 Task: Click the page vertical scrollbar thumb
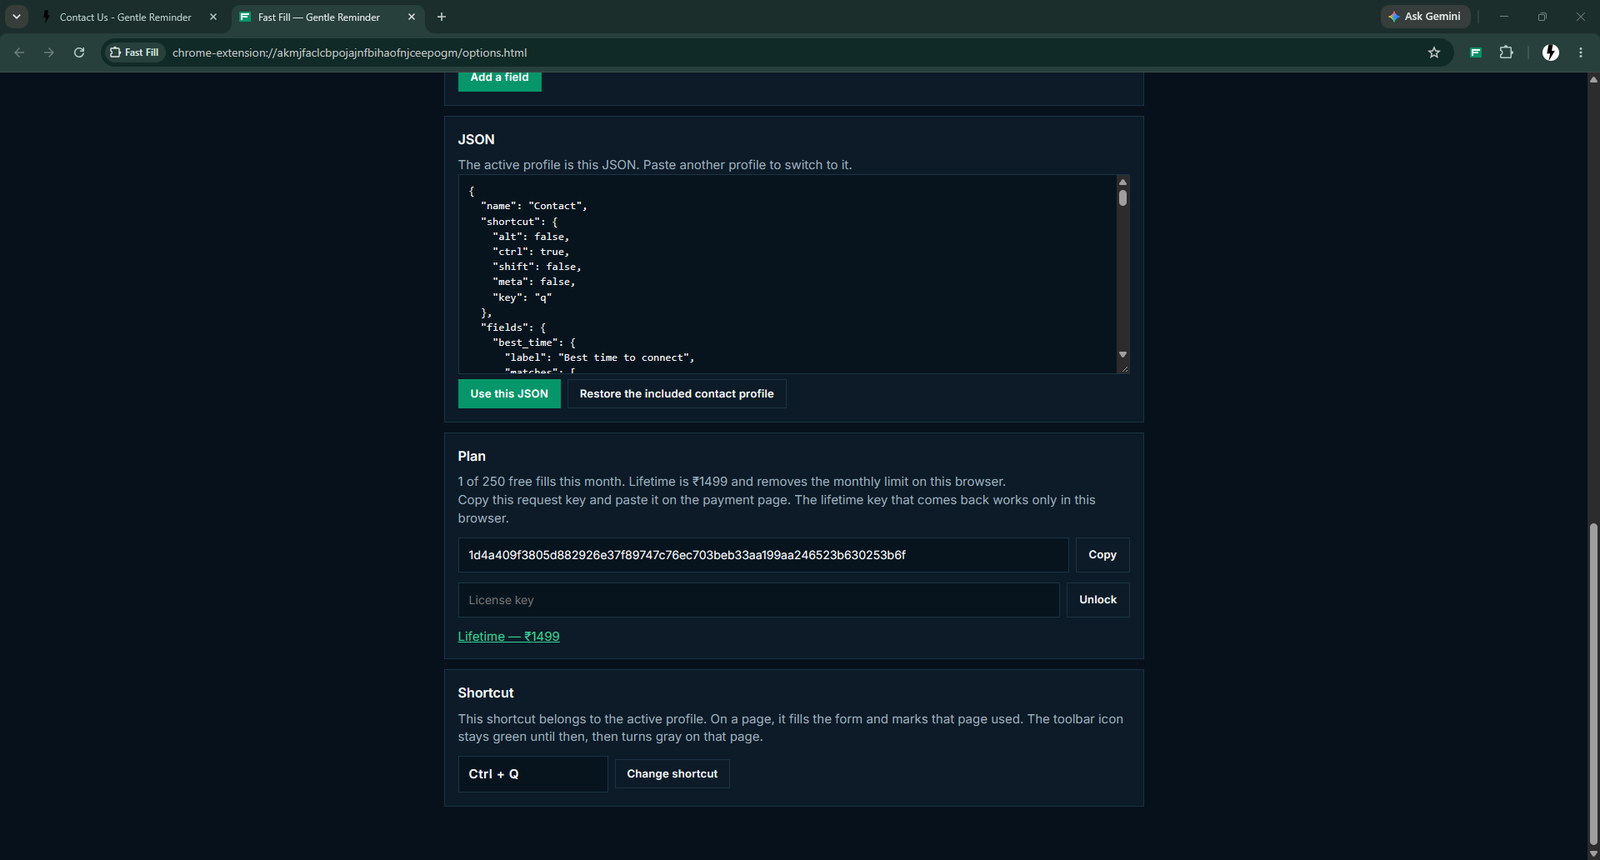[1593, 684]
